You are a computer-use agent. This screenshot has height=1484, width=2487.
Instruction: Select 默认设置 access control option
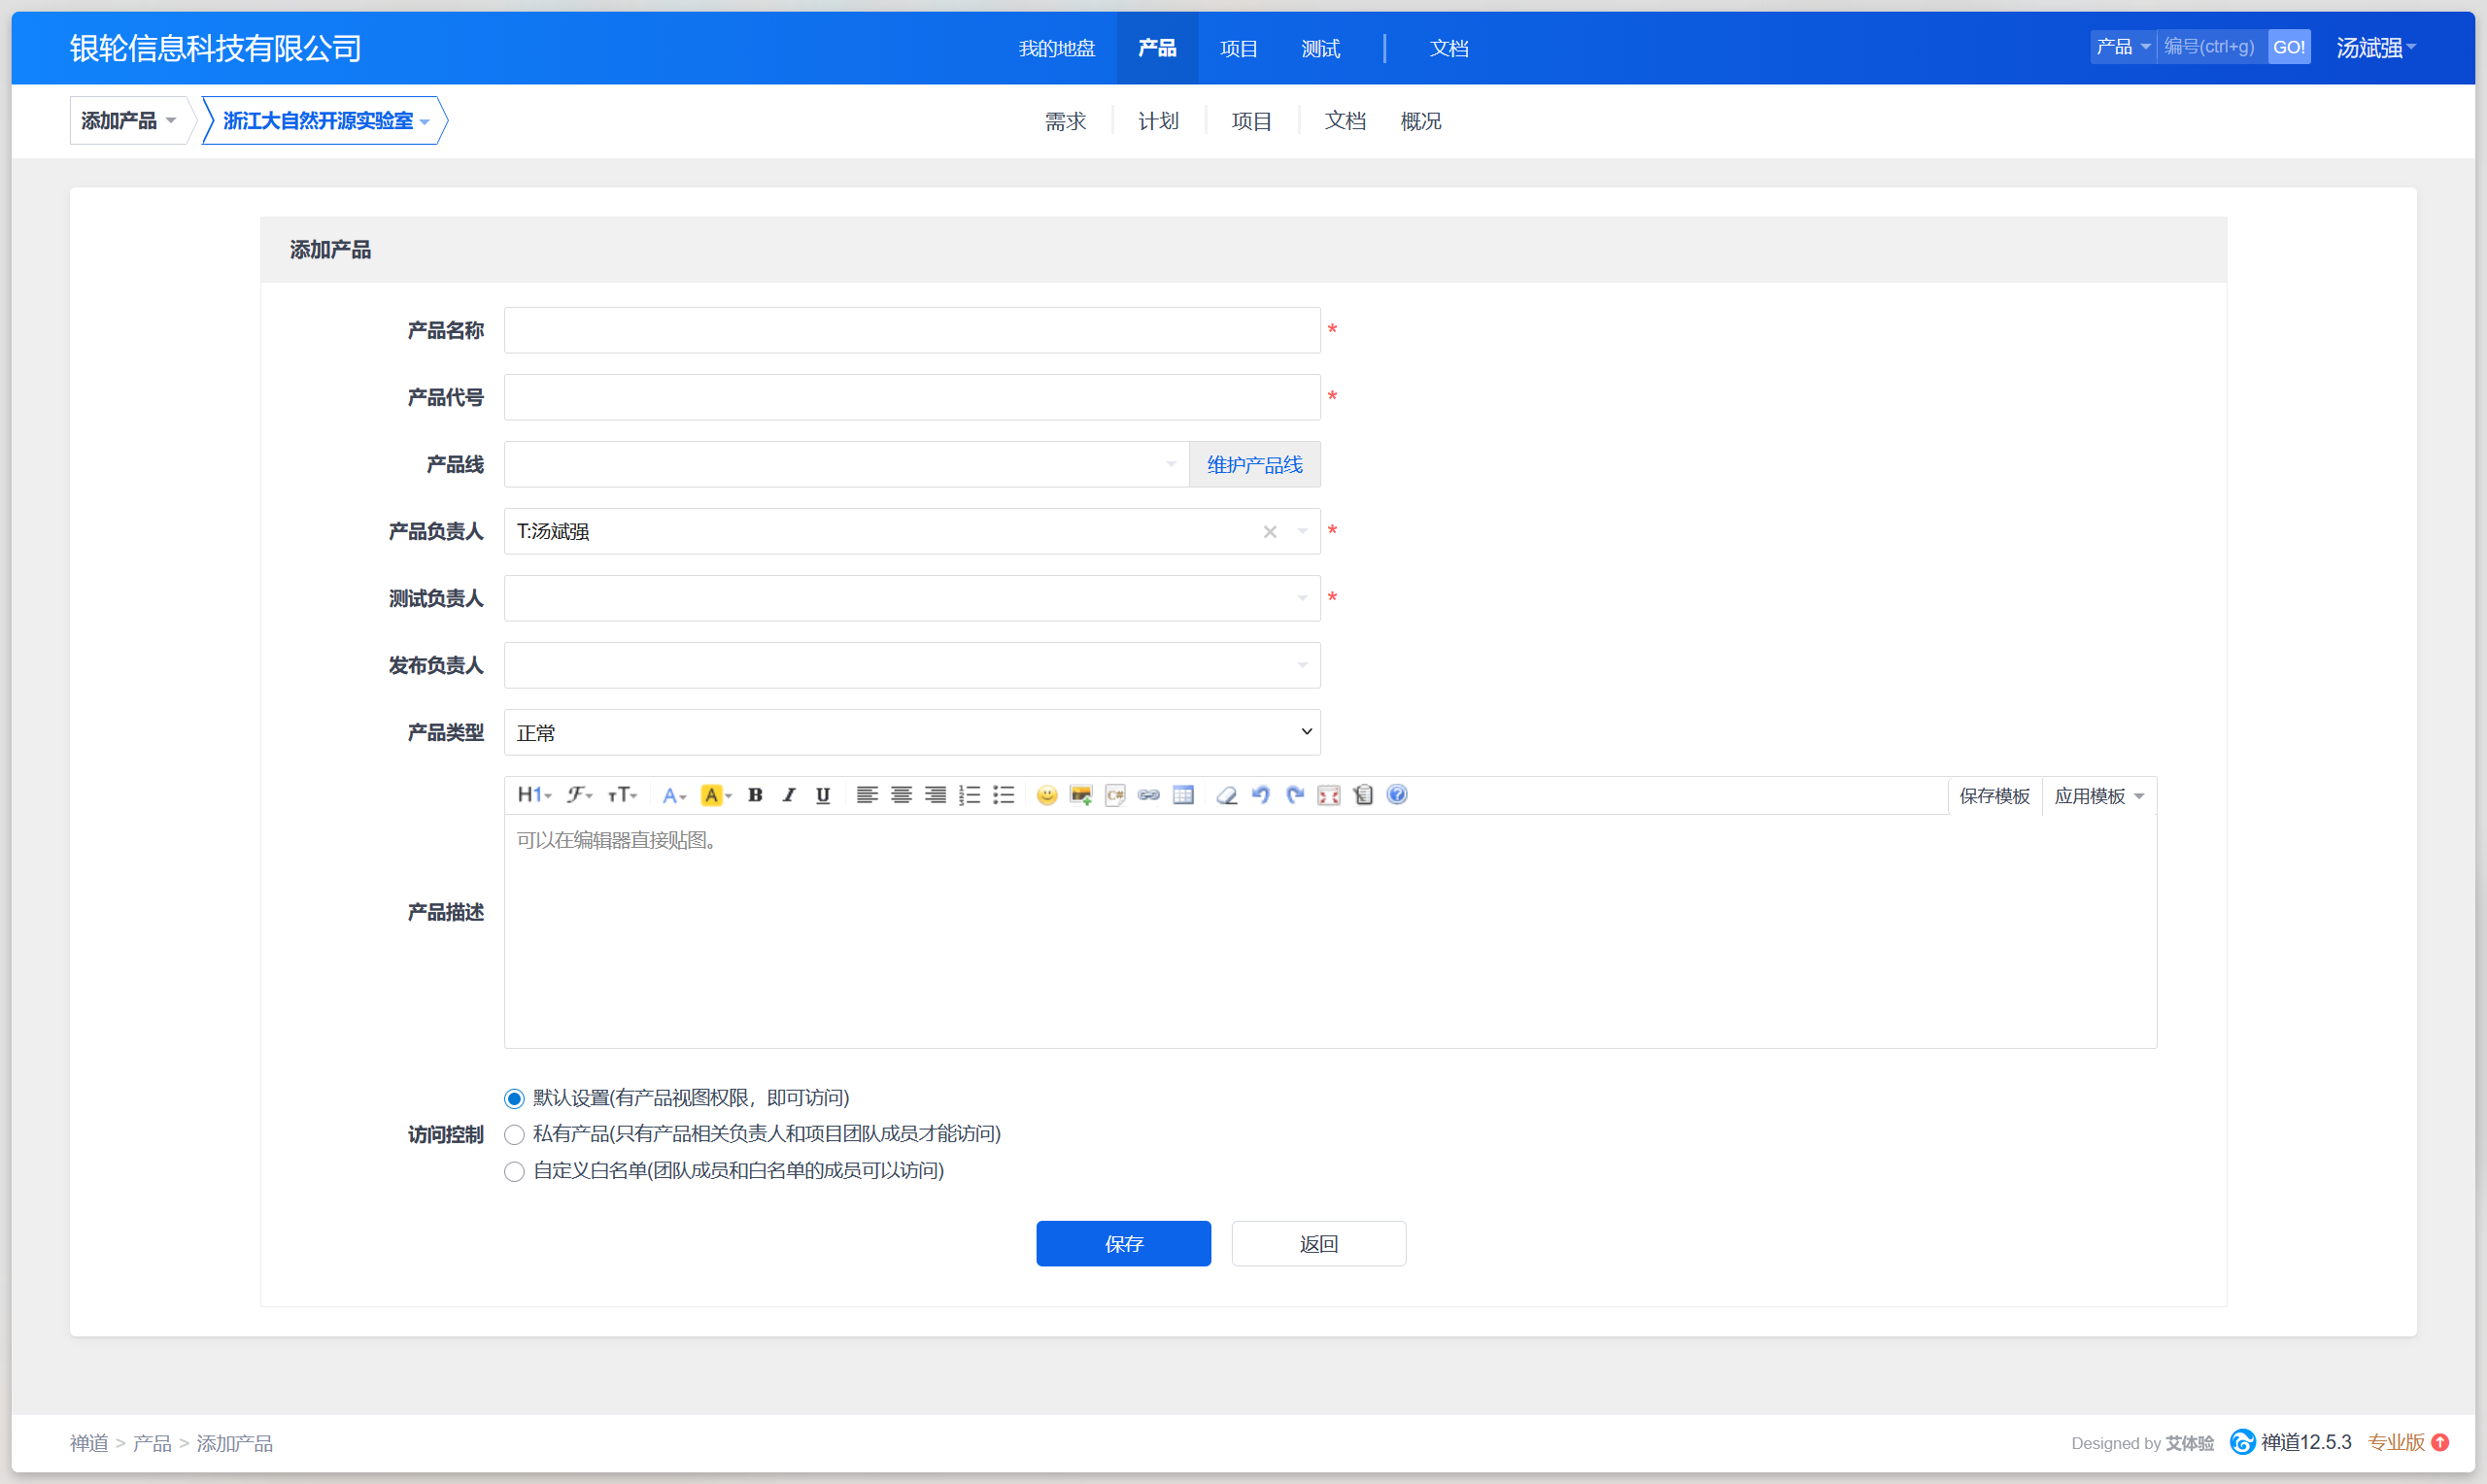[x=514, y=1099]
